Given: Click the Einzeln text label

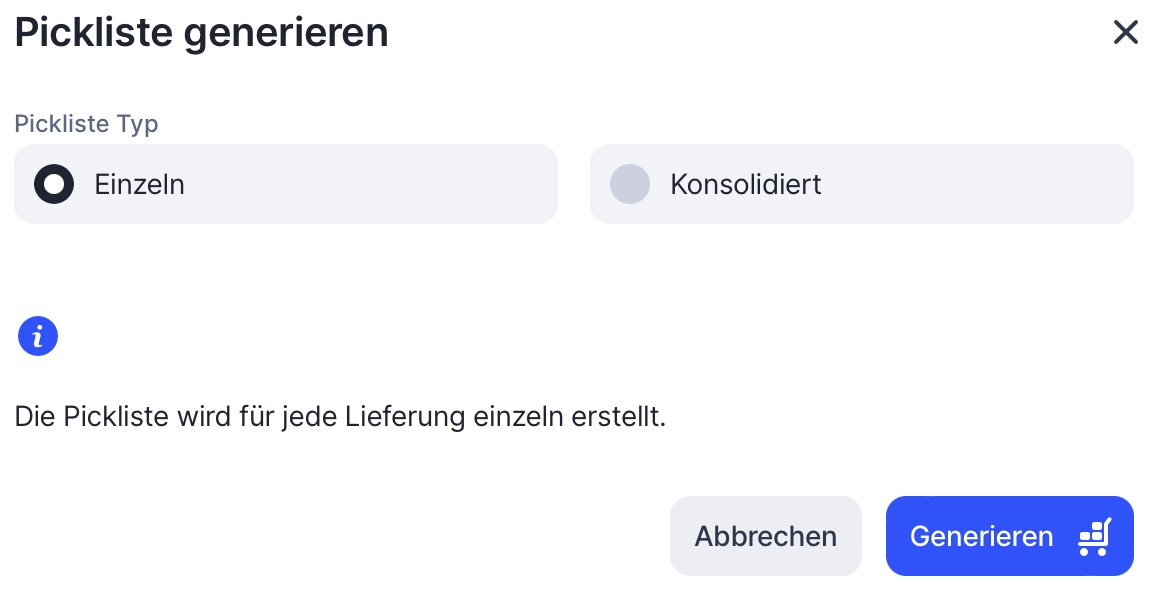Looking at the screenshot, I should click(x=139, y=185).
